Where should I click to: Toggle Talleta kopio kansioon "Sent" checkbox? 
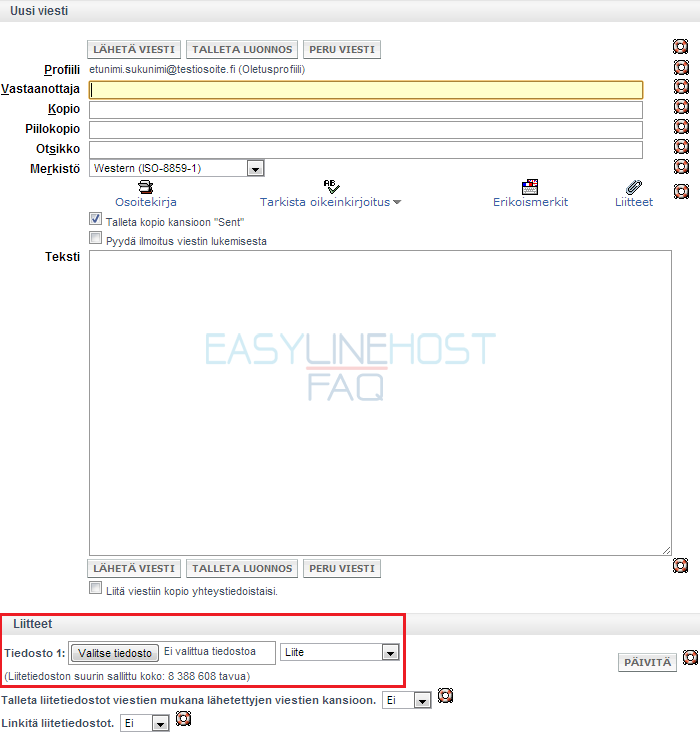coord(96,219)
